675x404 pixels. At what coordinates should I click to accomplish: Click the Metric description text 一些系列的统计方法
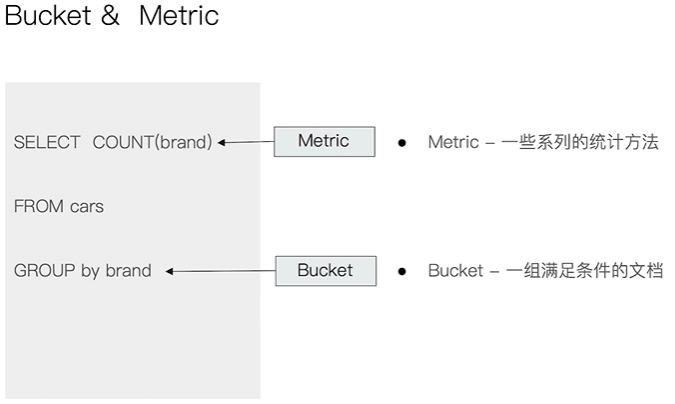coord(580,142)
